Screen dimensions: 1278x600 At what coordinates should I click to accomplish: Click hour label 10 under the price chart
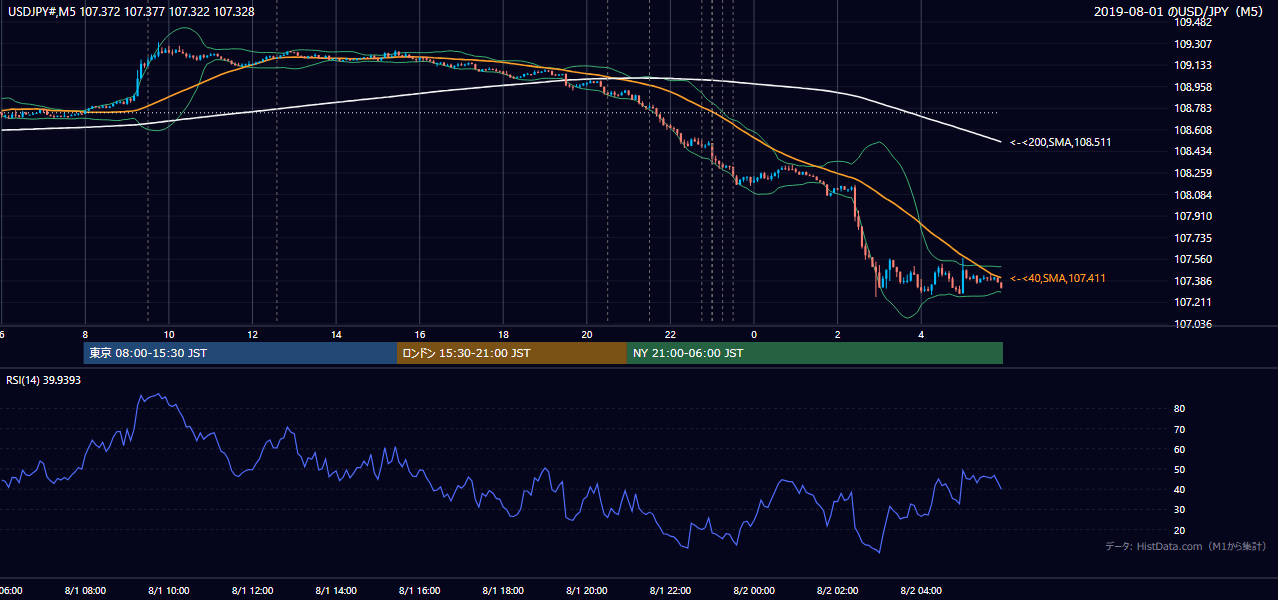(169, 334)
